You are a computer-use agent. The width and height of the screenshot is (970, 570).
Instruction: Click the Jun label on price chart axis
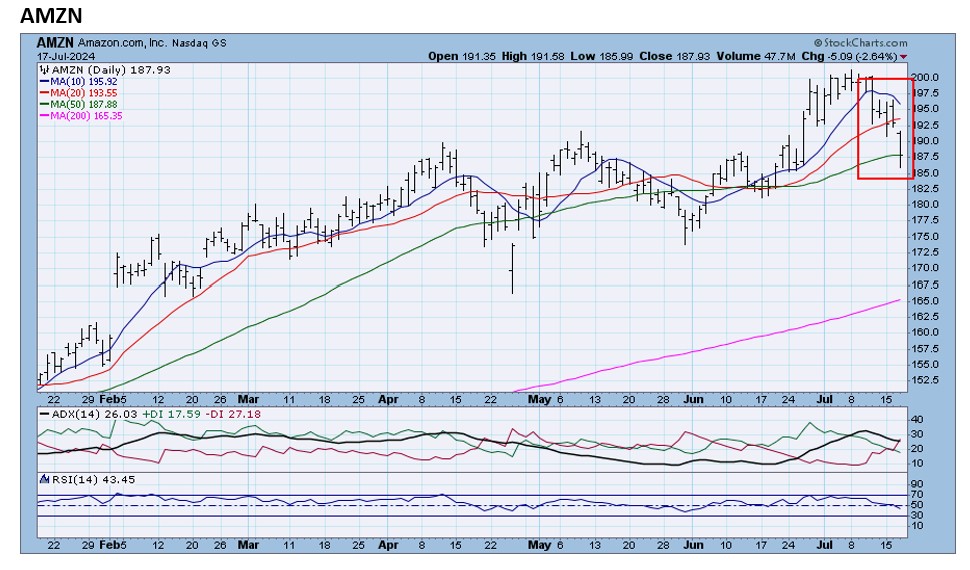pos(693,399)
